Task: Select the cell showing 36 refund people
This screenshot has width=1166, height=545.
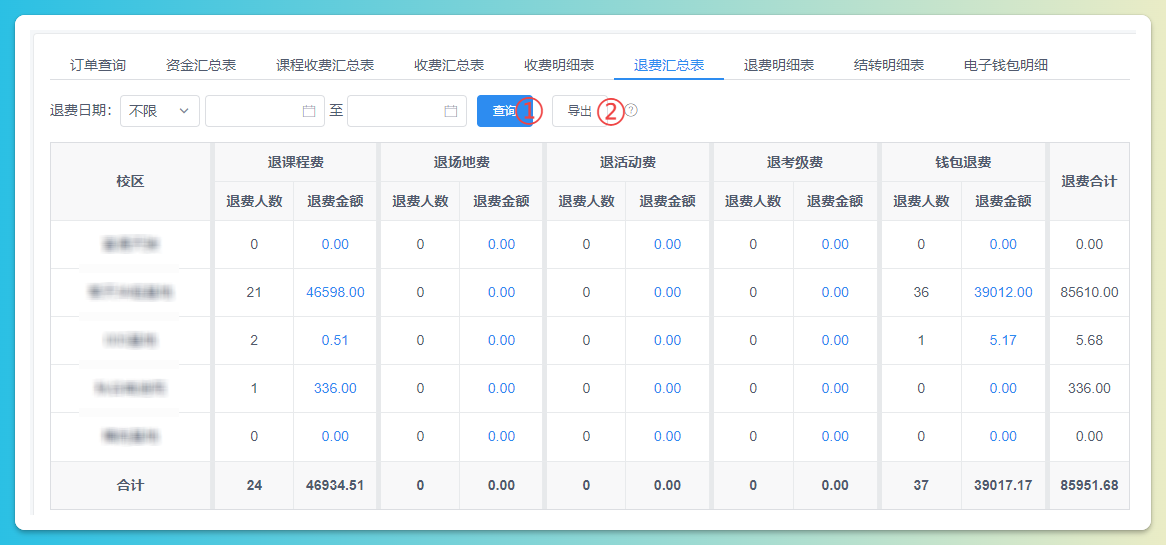Action: 921,292
